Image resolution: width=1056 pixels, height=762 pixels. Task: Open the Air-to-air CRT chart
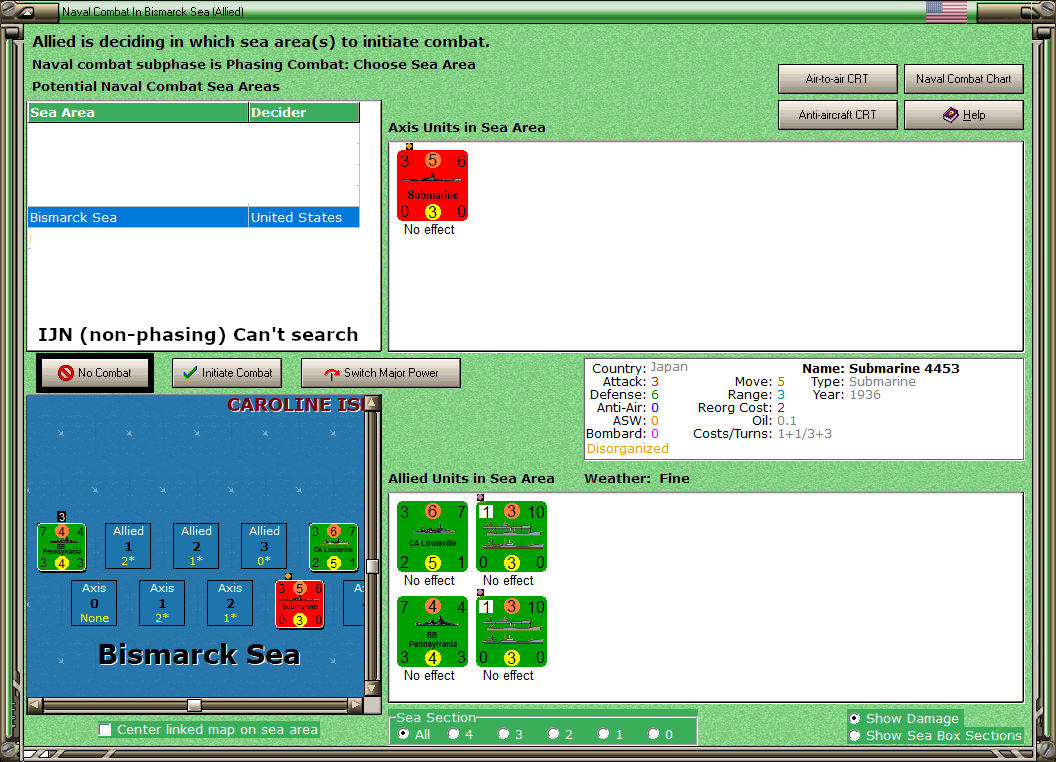click(x=837, y=79)
